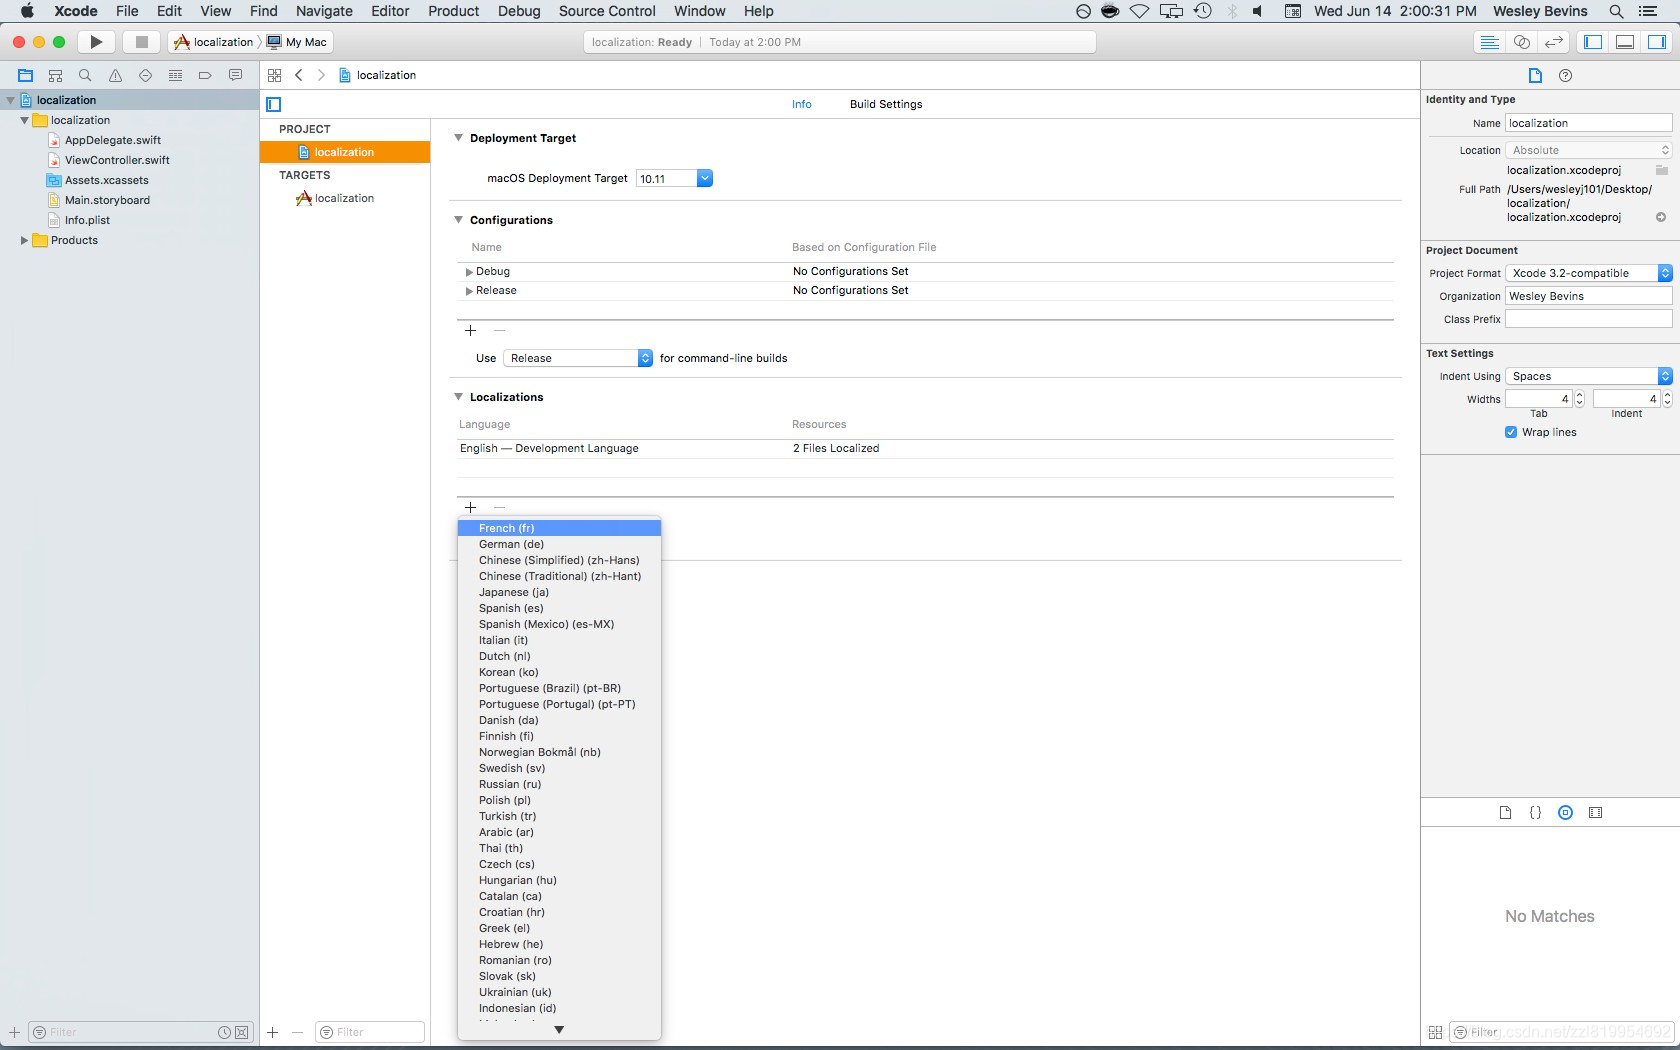This screenshot has width=1680, height=1050.
Task: Go forward in editor history
Action: tap(321, 75)
